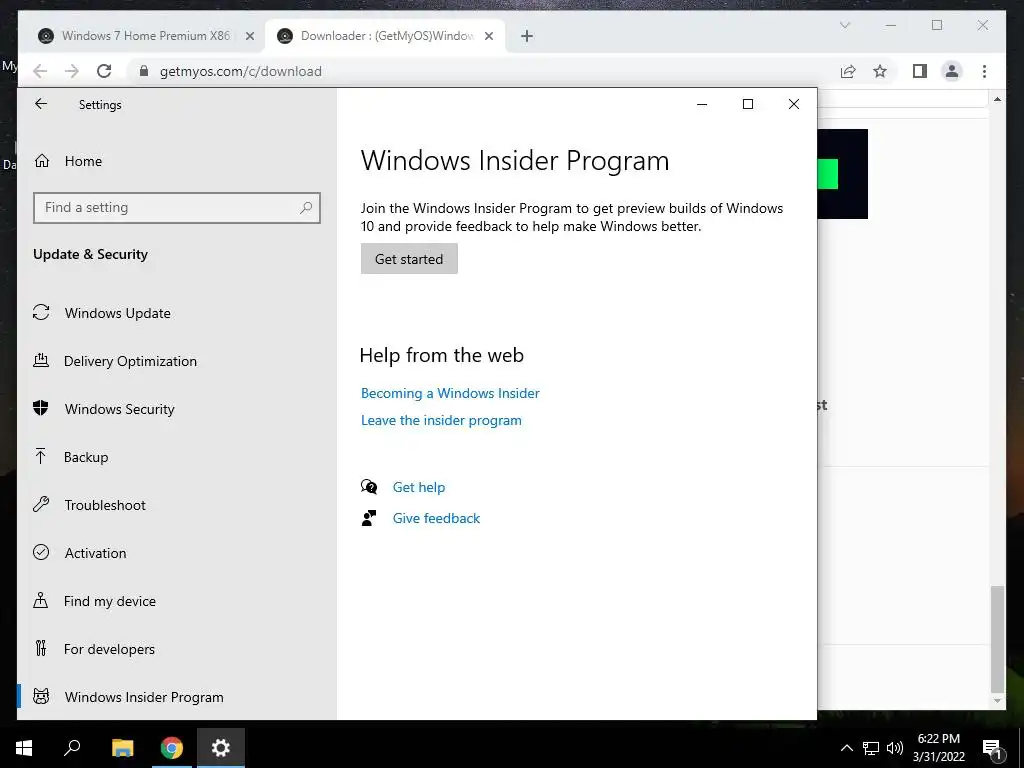Click the search magnifier in Find a setting
The image size is (1024, 768).
306,208
